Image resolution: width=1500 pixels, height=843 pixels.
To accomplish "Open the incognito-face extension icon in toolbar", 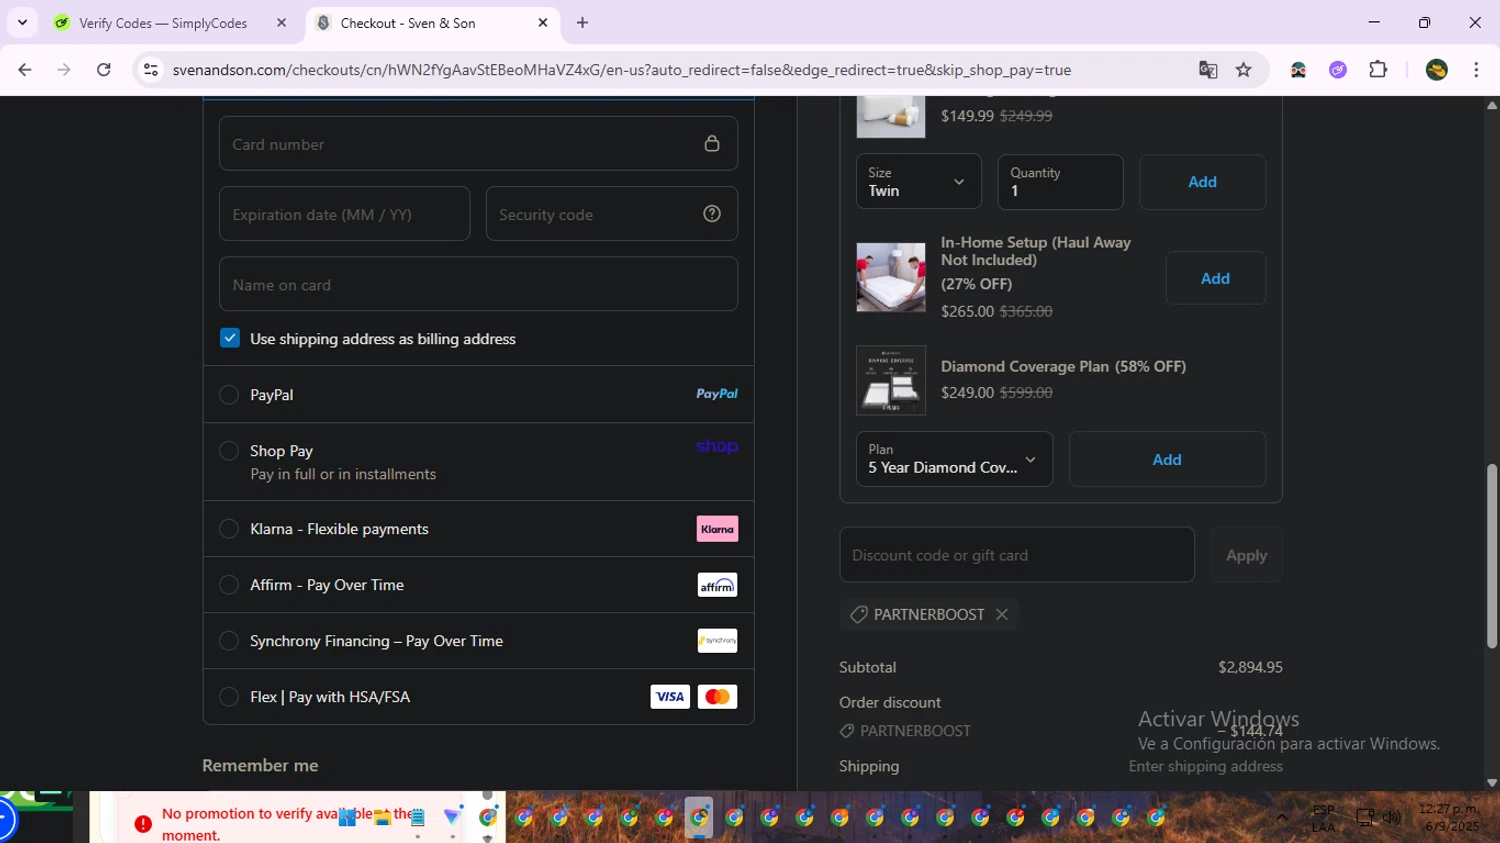I will tap(1298, 70).
